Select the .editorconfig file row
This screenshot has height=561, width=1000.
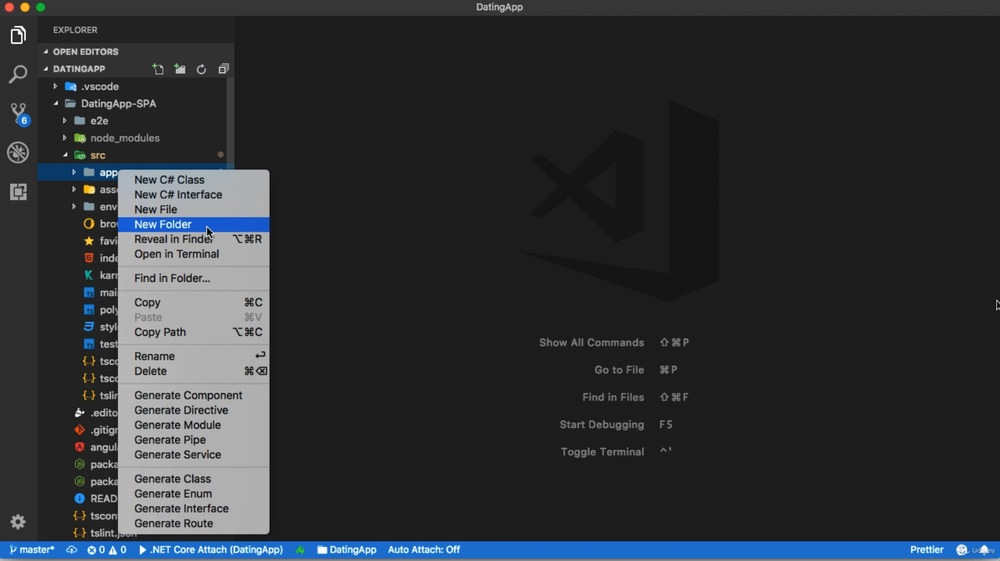coord(96,412)
